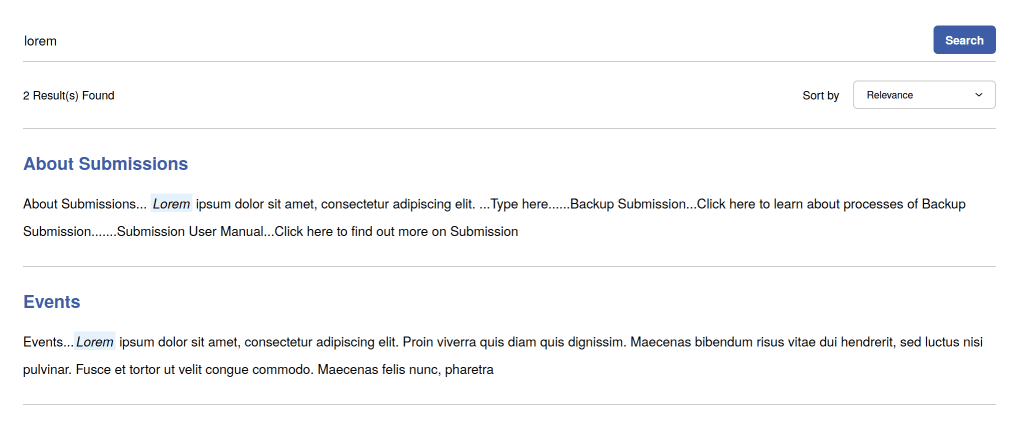The width and height of the screenshot is (1022, 430).
Task: Click the "2 Result(s) Found" count text
Action: pyautogui.click(x=69, y=96)
